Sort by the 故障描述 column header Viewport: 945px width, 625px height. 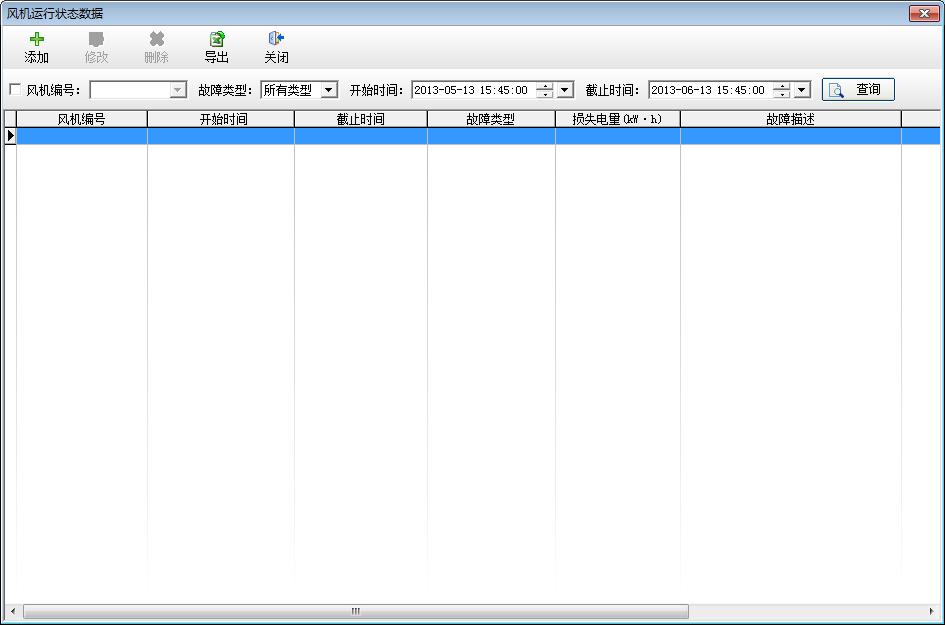791,119
